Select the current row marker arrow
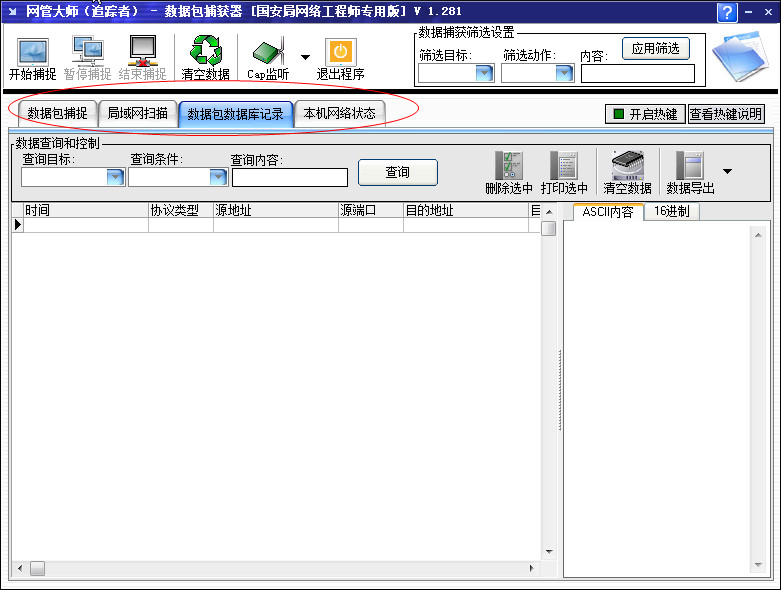The height and width of the screenshot is (590, 781). tap(17, 225)
